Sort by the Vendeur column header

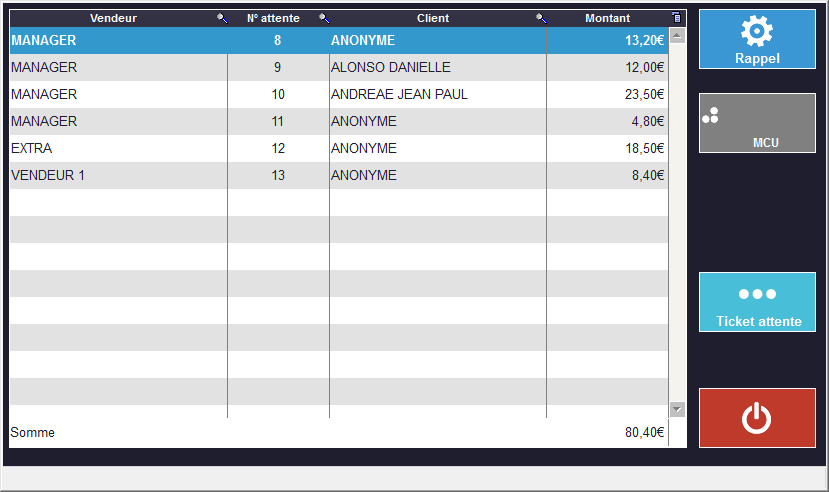pos(113,18)
